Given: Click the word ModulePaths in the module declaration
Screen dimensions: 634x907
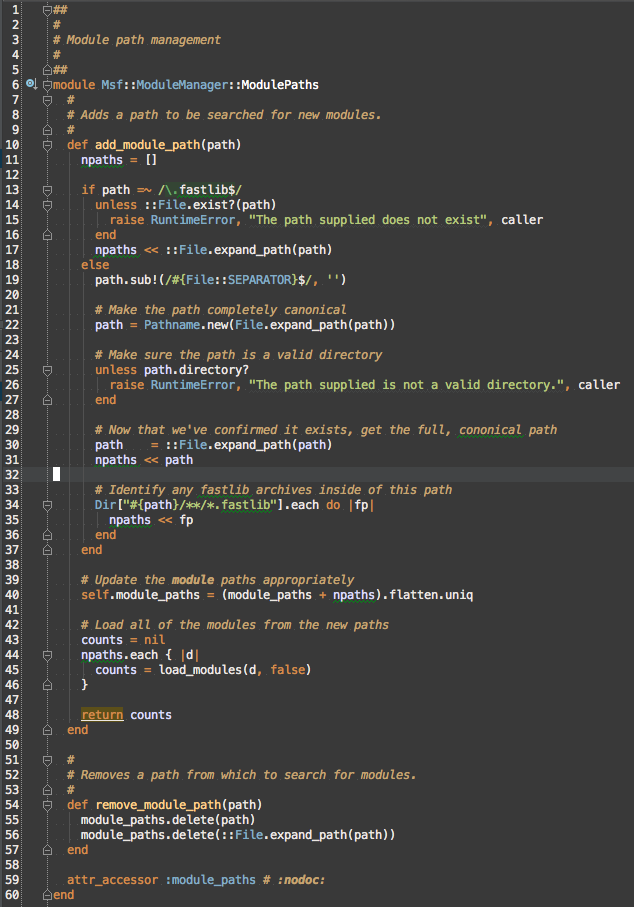Looking at the screenshot, I should pyautogui.click(x=280, y=85).
